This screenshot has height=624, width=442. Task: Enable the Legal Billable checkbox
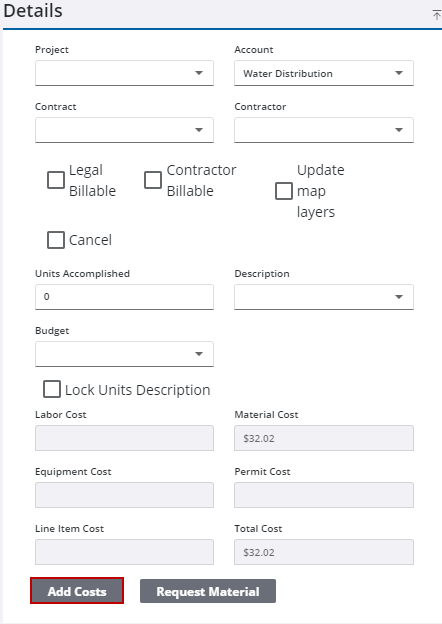pos(56,180)
